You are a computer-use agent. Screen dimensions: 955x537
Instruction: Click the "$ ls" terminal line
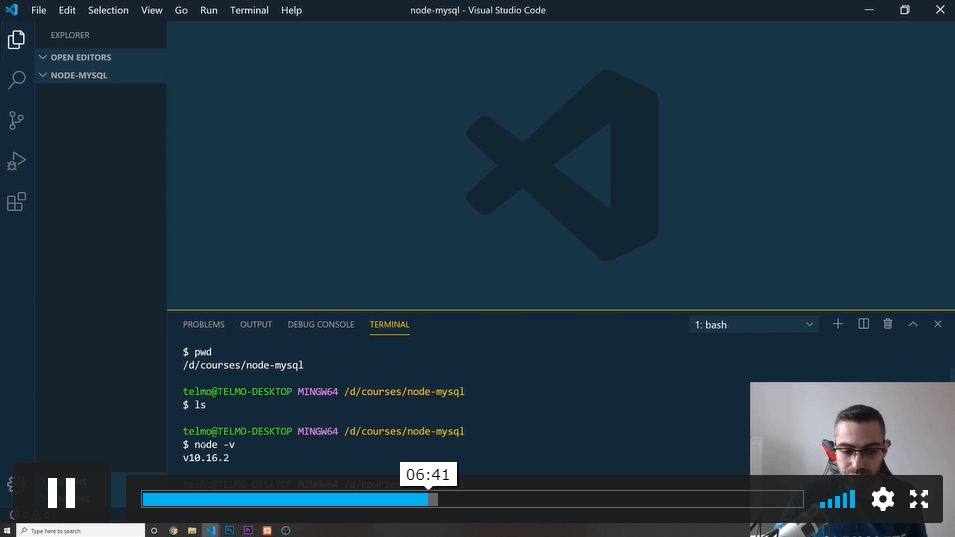(x=194, y=405)
